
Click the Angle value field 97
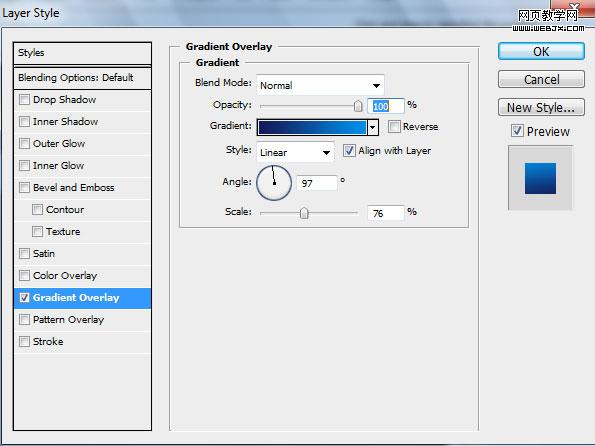click(x=317, y=183)
